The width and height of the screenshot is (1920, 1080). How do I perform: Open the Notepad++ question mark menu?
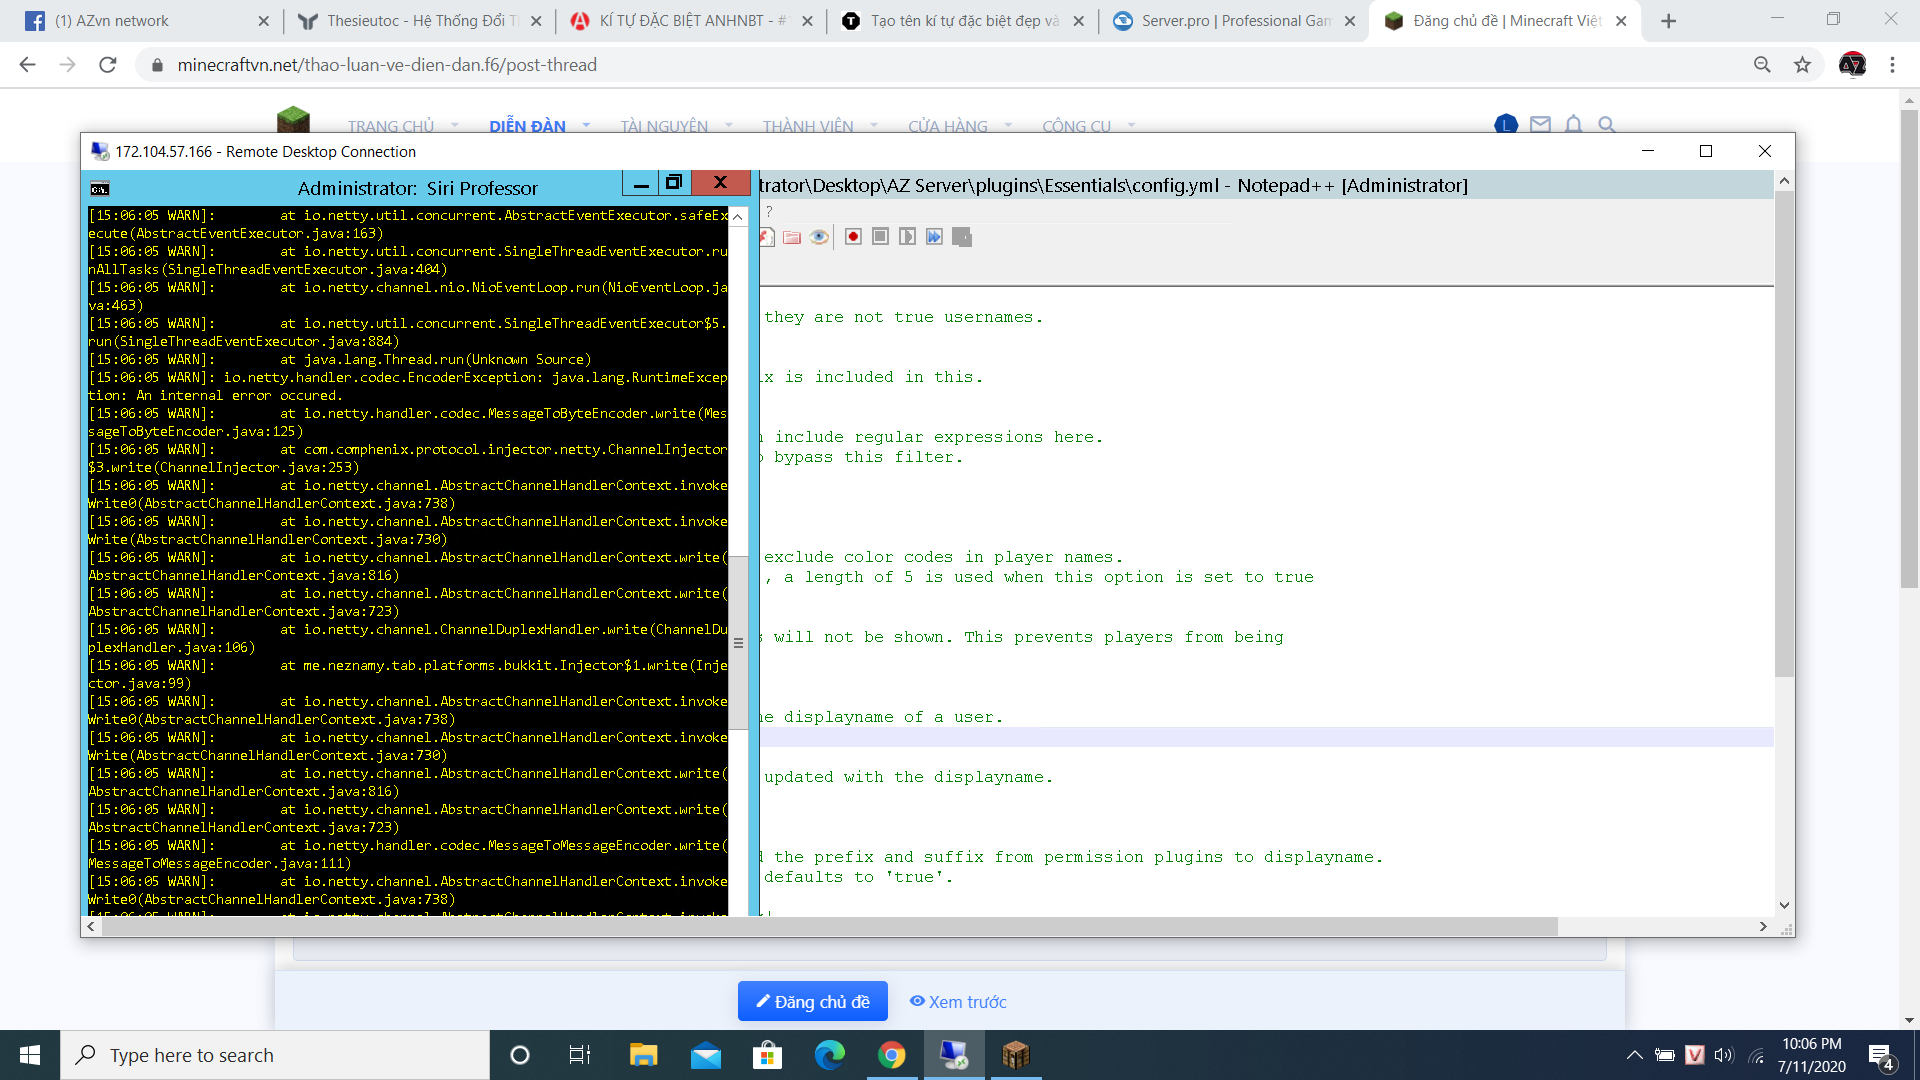pos(769,212)
